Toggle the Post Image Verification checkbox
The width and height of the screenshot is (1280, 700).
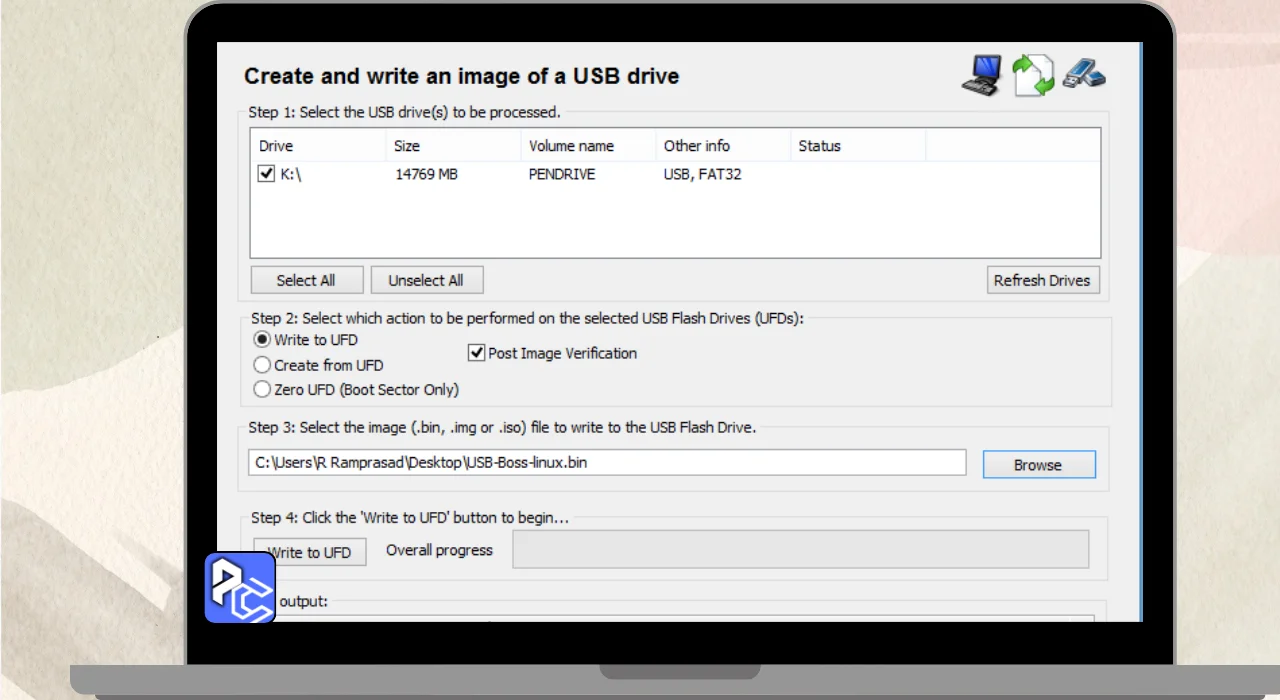click(476, 353)
